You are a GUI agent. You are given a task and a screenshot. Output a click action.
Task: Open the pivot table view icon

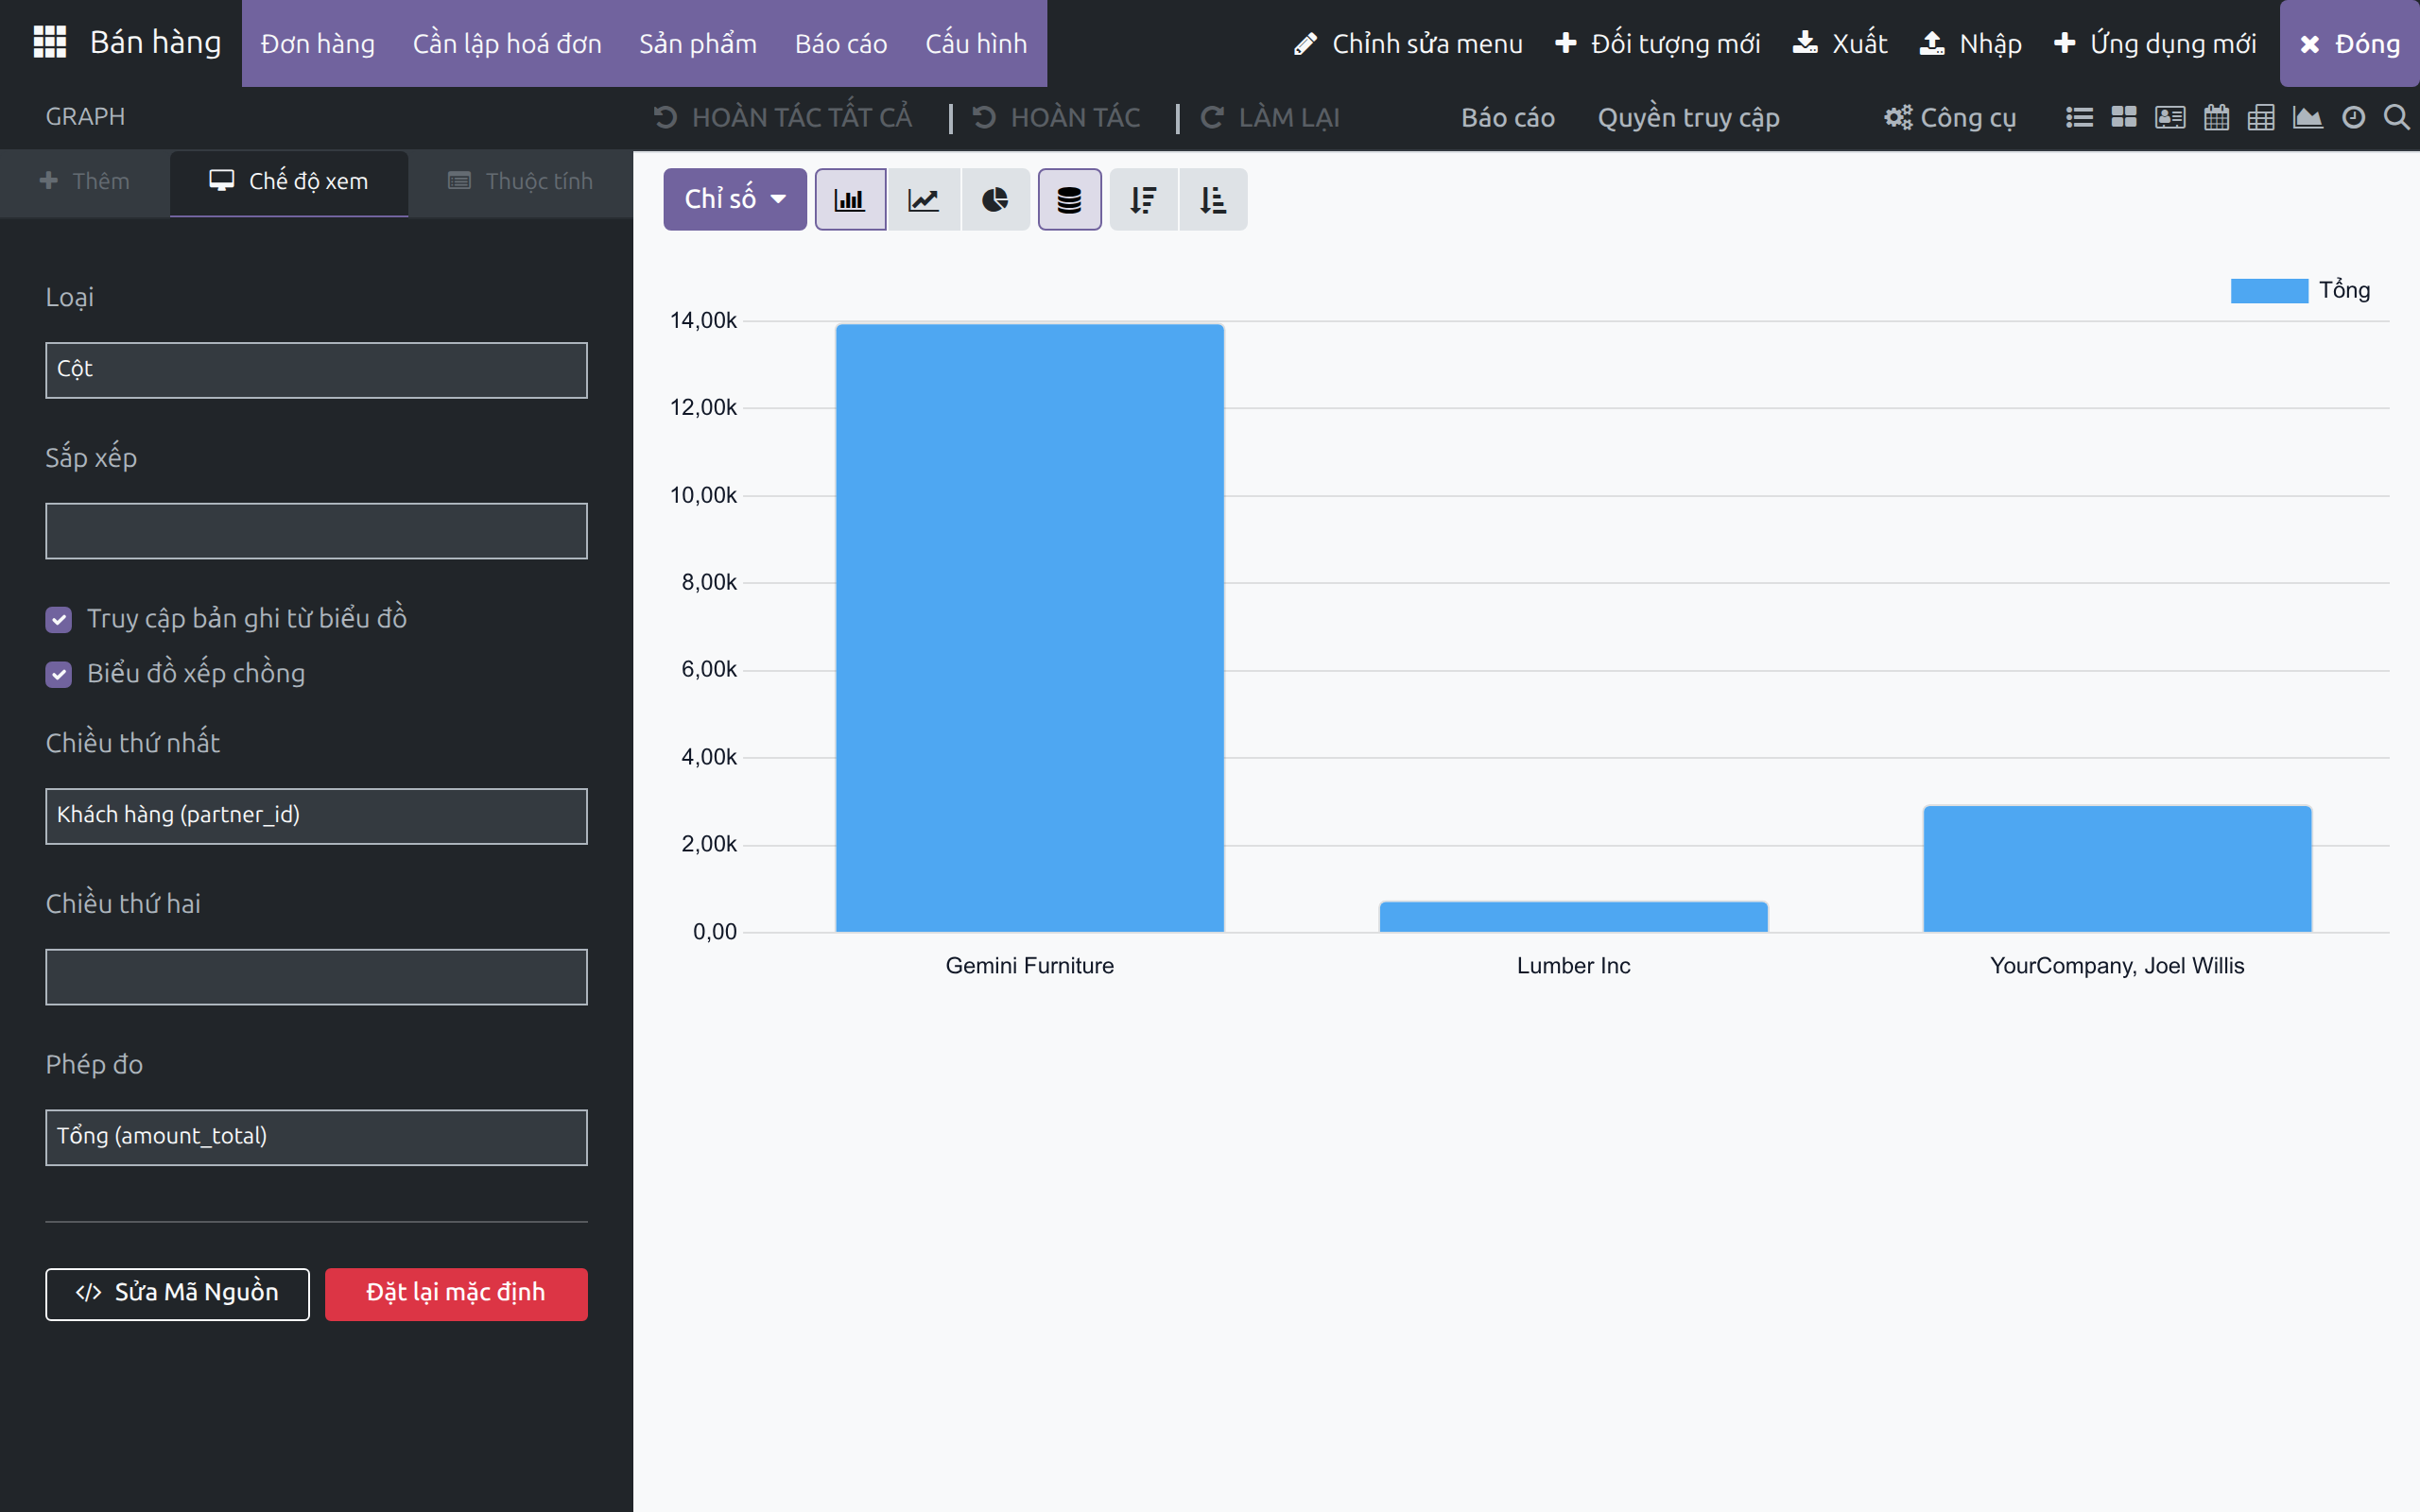coord(2261,118)
